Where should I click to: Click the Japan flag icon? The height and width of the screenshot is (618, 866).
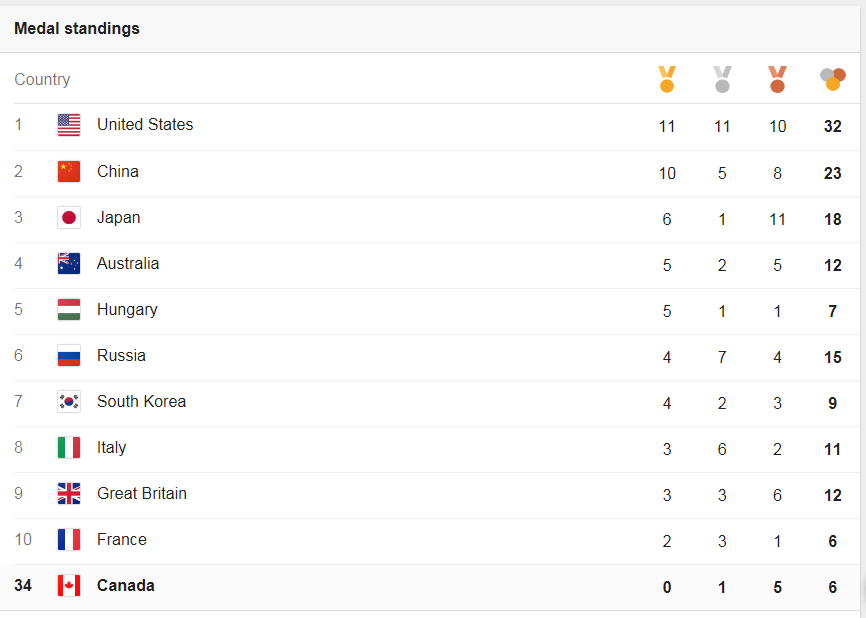(x=69, y=218)
